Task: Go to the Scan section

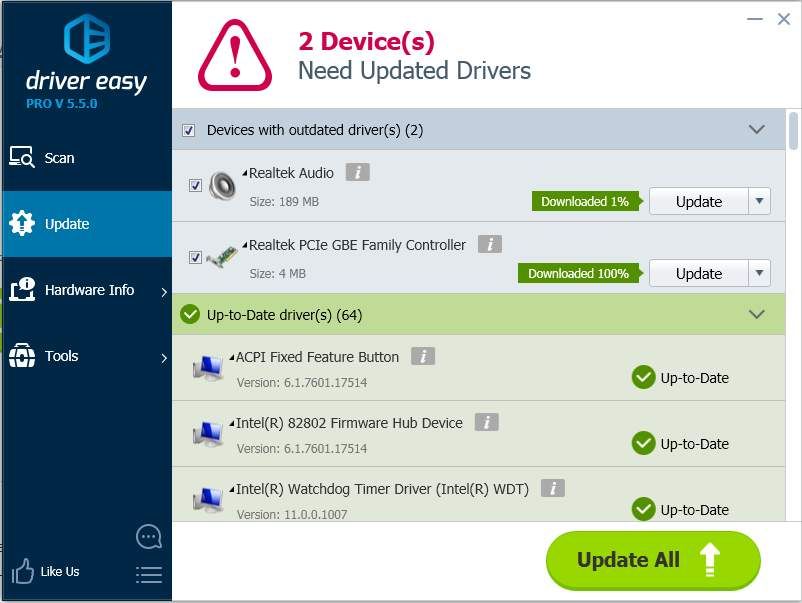Action: click(59, 158)
